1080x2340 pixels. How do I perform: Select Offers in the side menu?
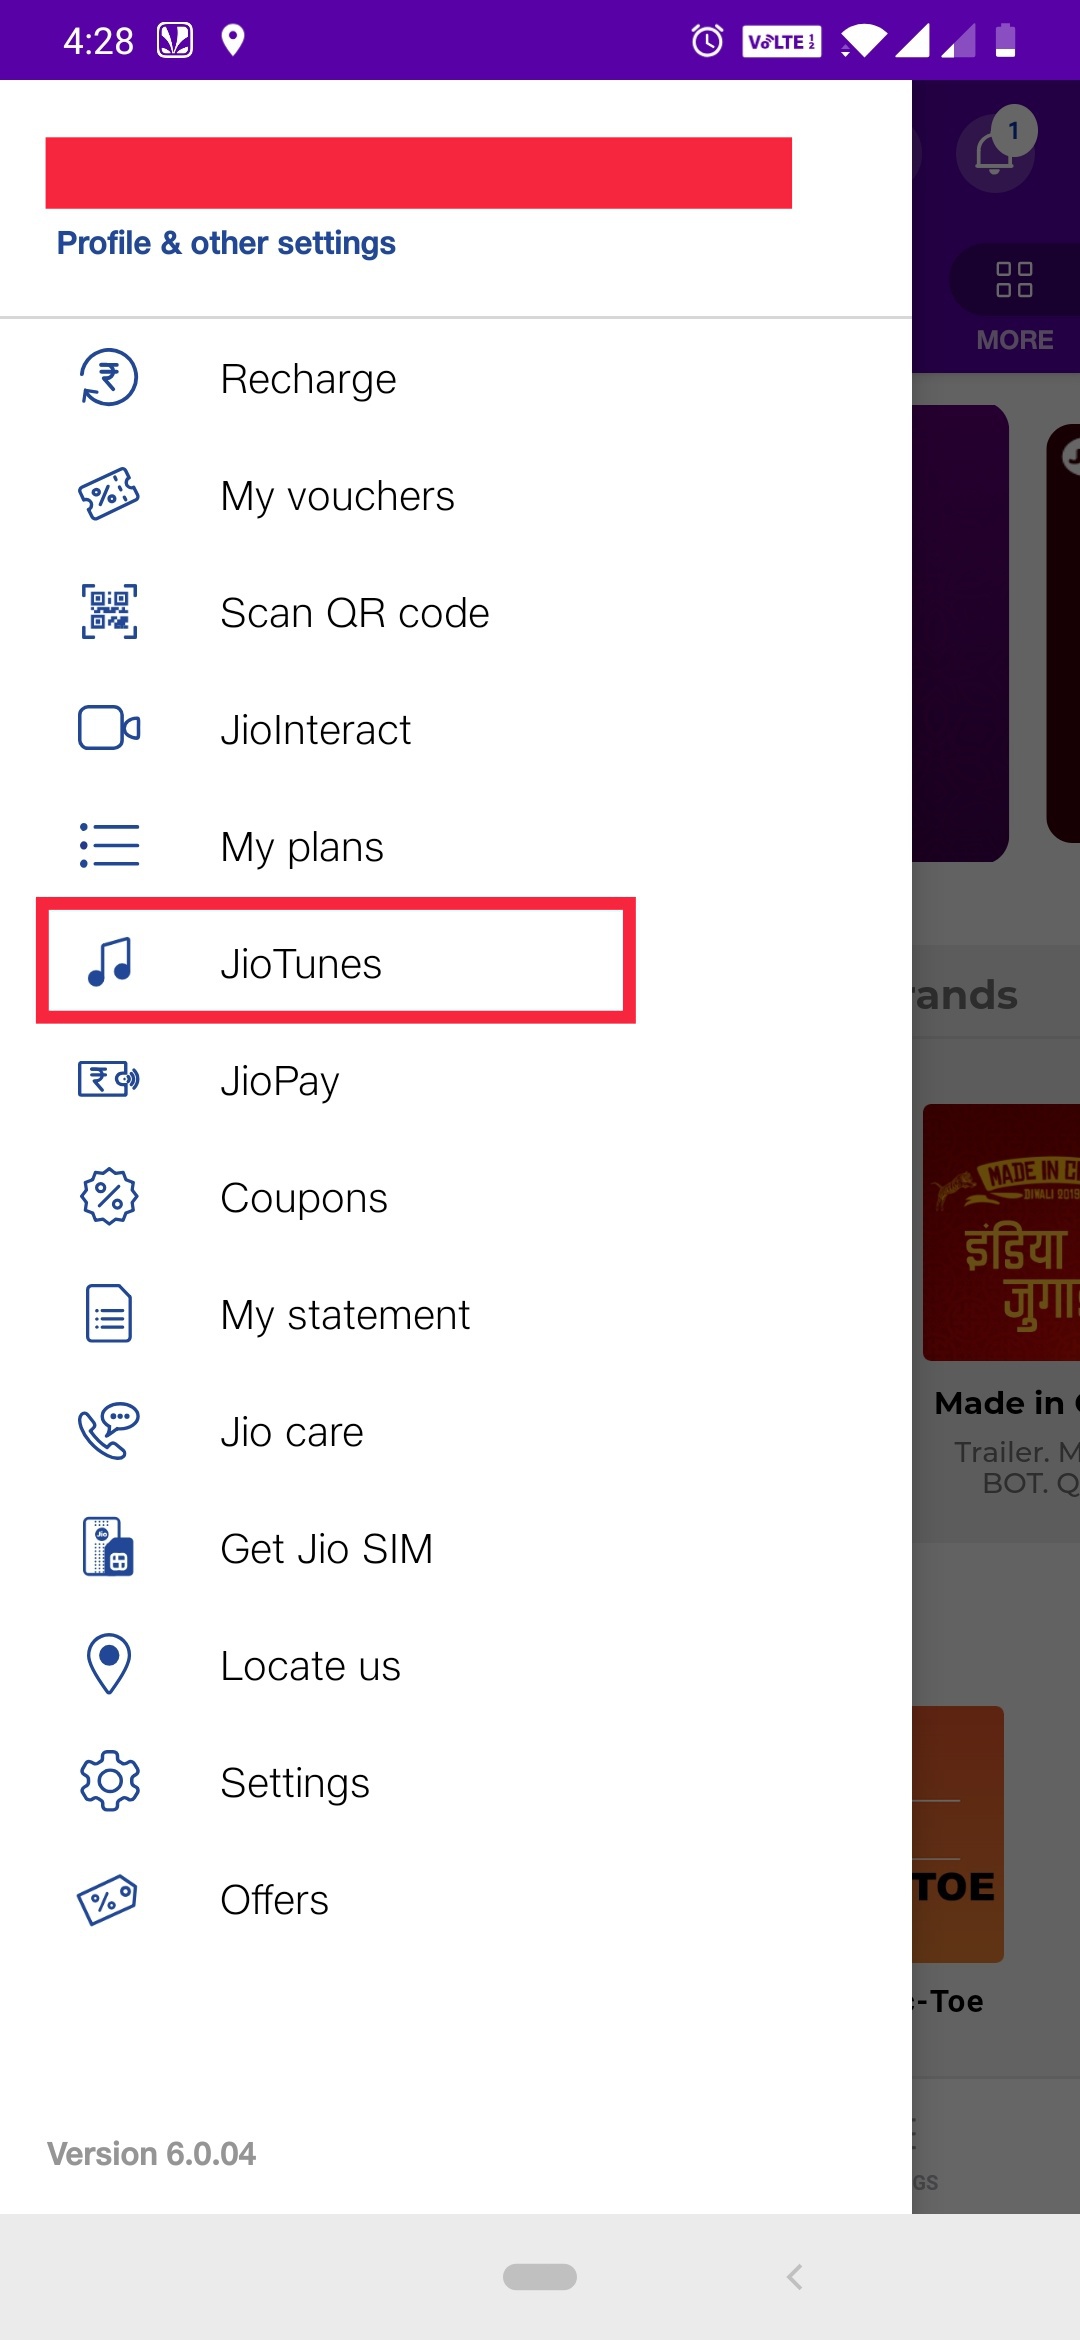click(274, 1900)
